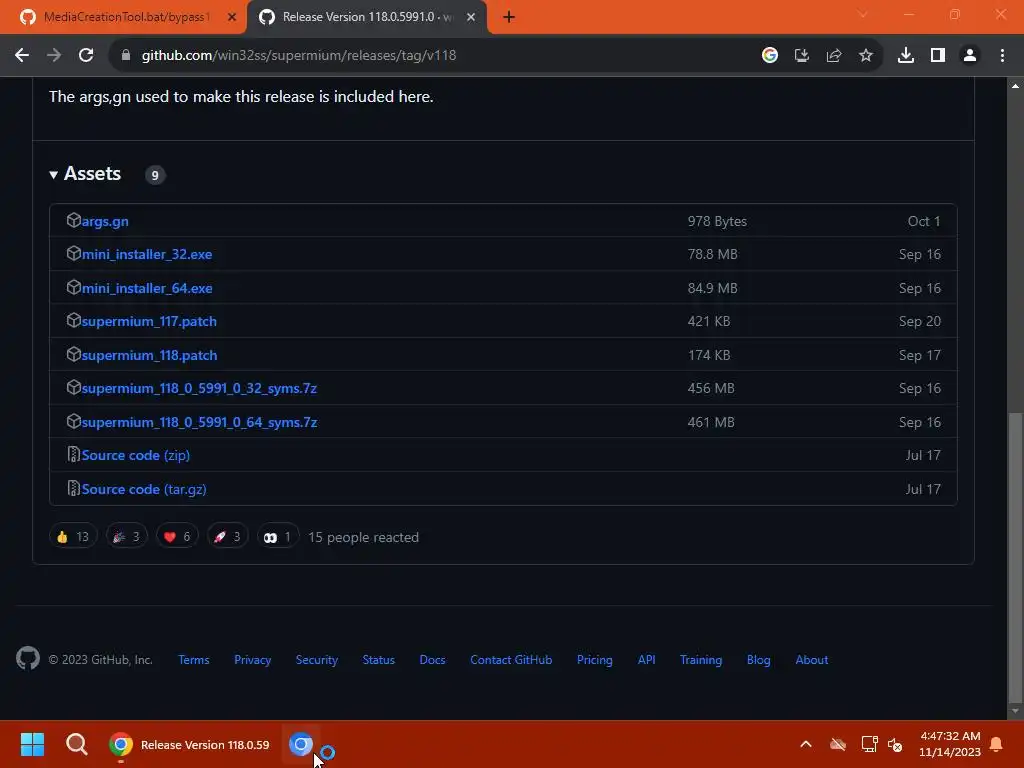
Task: Open the Blog footer link
Action: [x=759, y=660]
